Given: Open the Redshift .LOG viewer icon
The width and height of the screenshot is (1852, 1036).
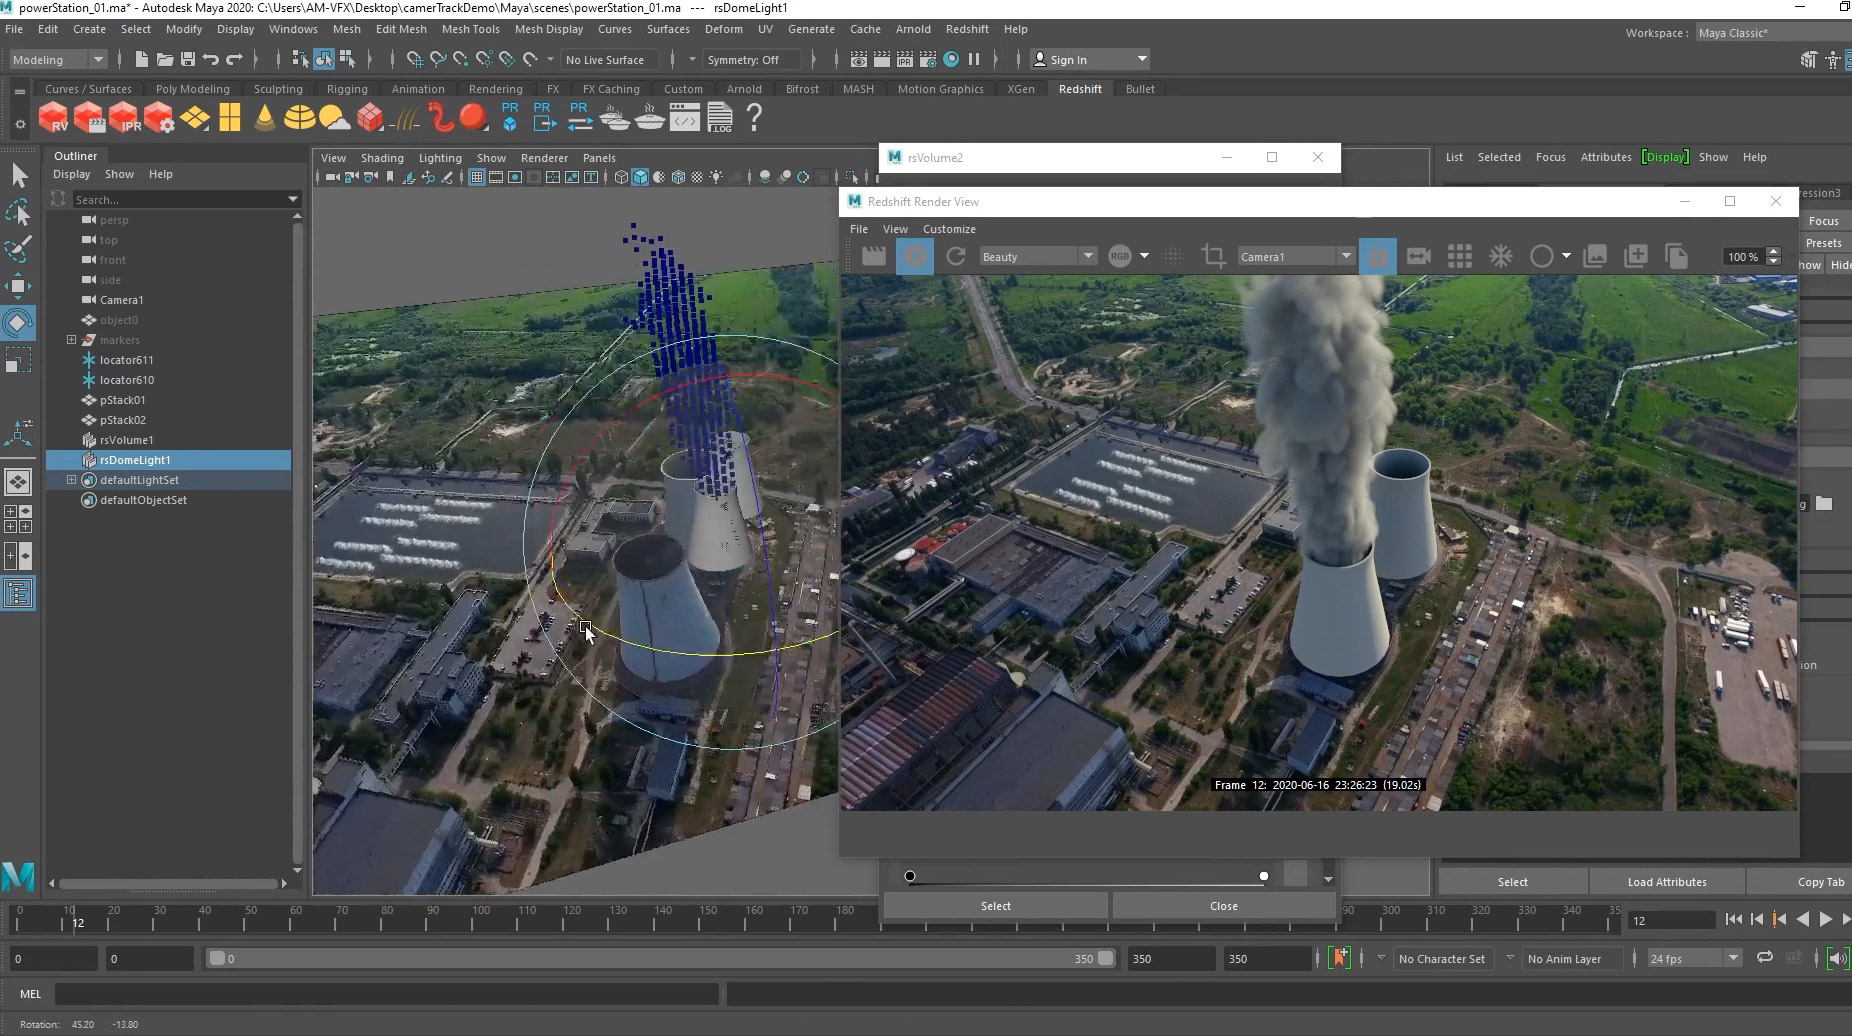Looking at the screenshot, I should click(x=722, y=117).
